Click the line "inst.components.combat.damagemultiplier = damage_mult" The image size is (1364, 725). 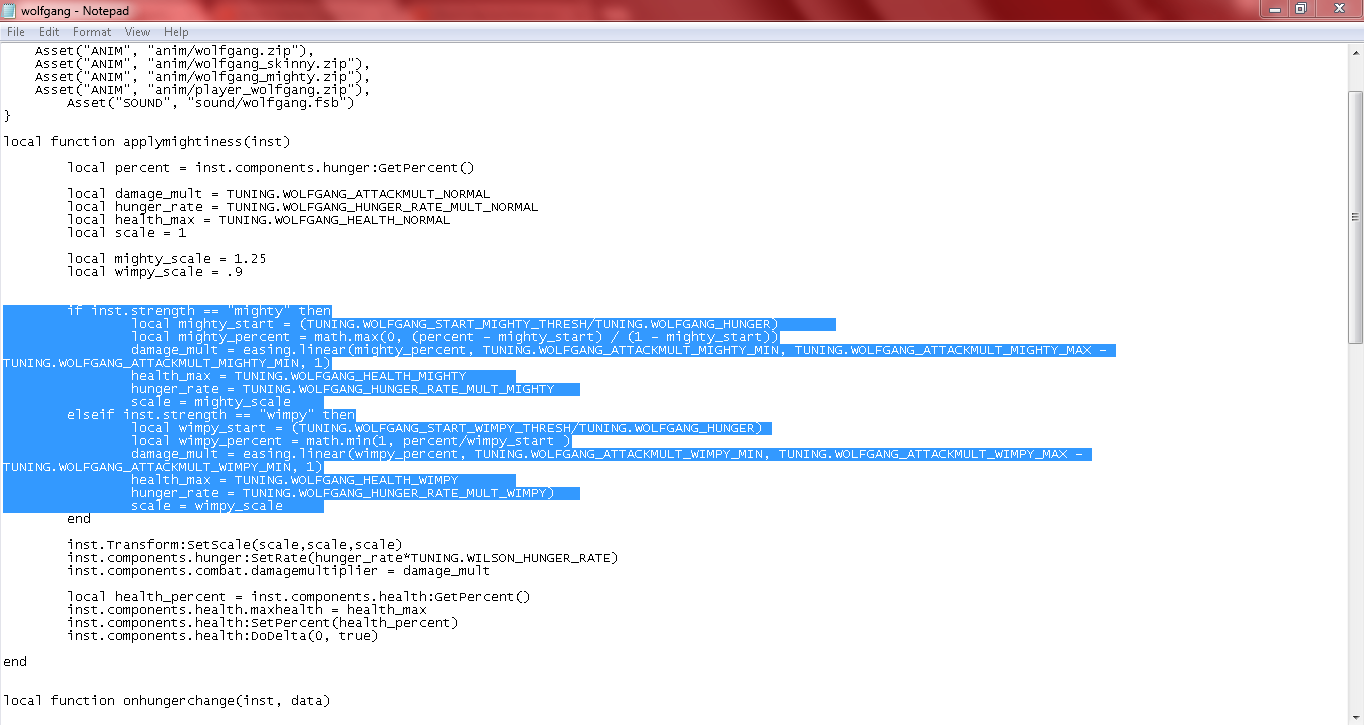click(279, 570)
